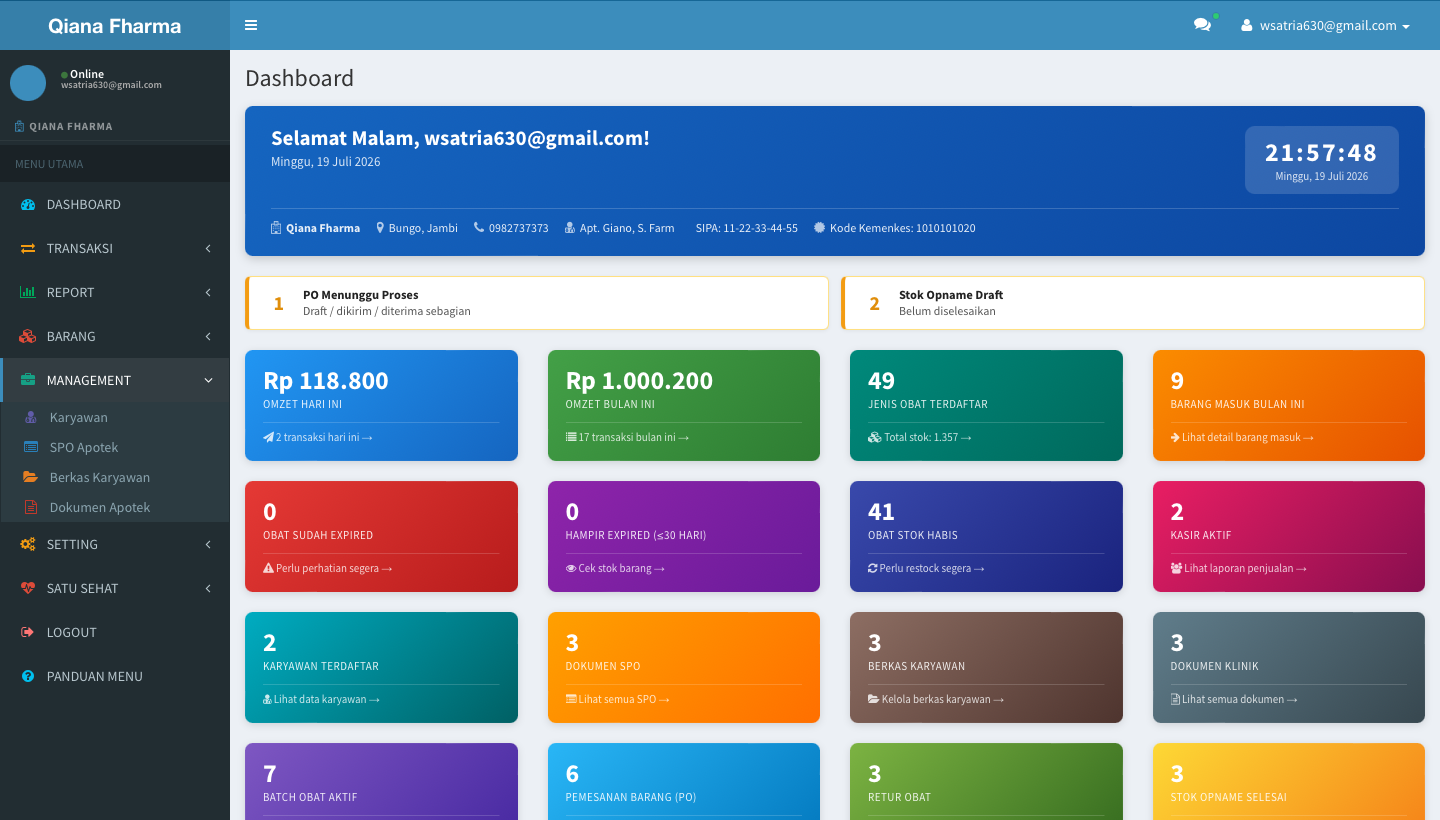Click the Logout exit icon

click(x=28, y=632)
